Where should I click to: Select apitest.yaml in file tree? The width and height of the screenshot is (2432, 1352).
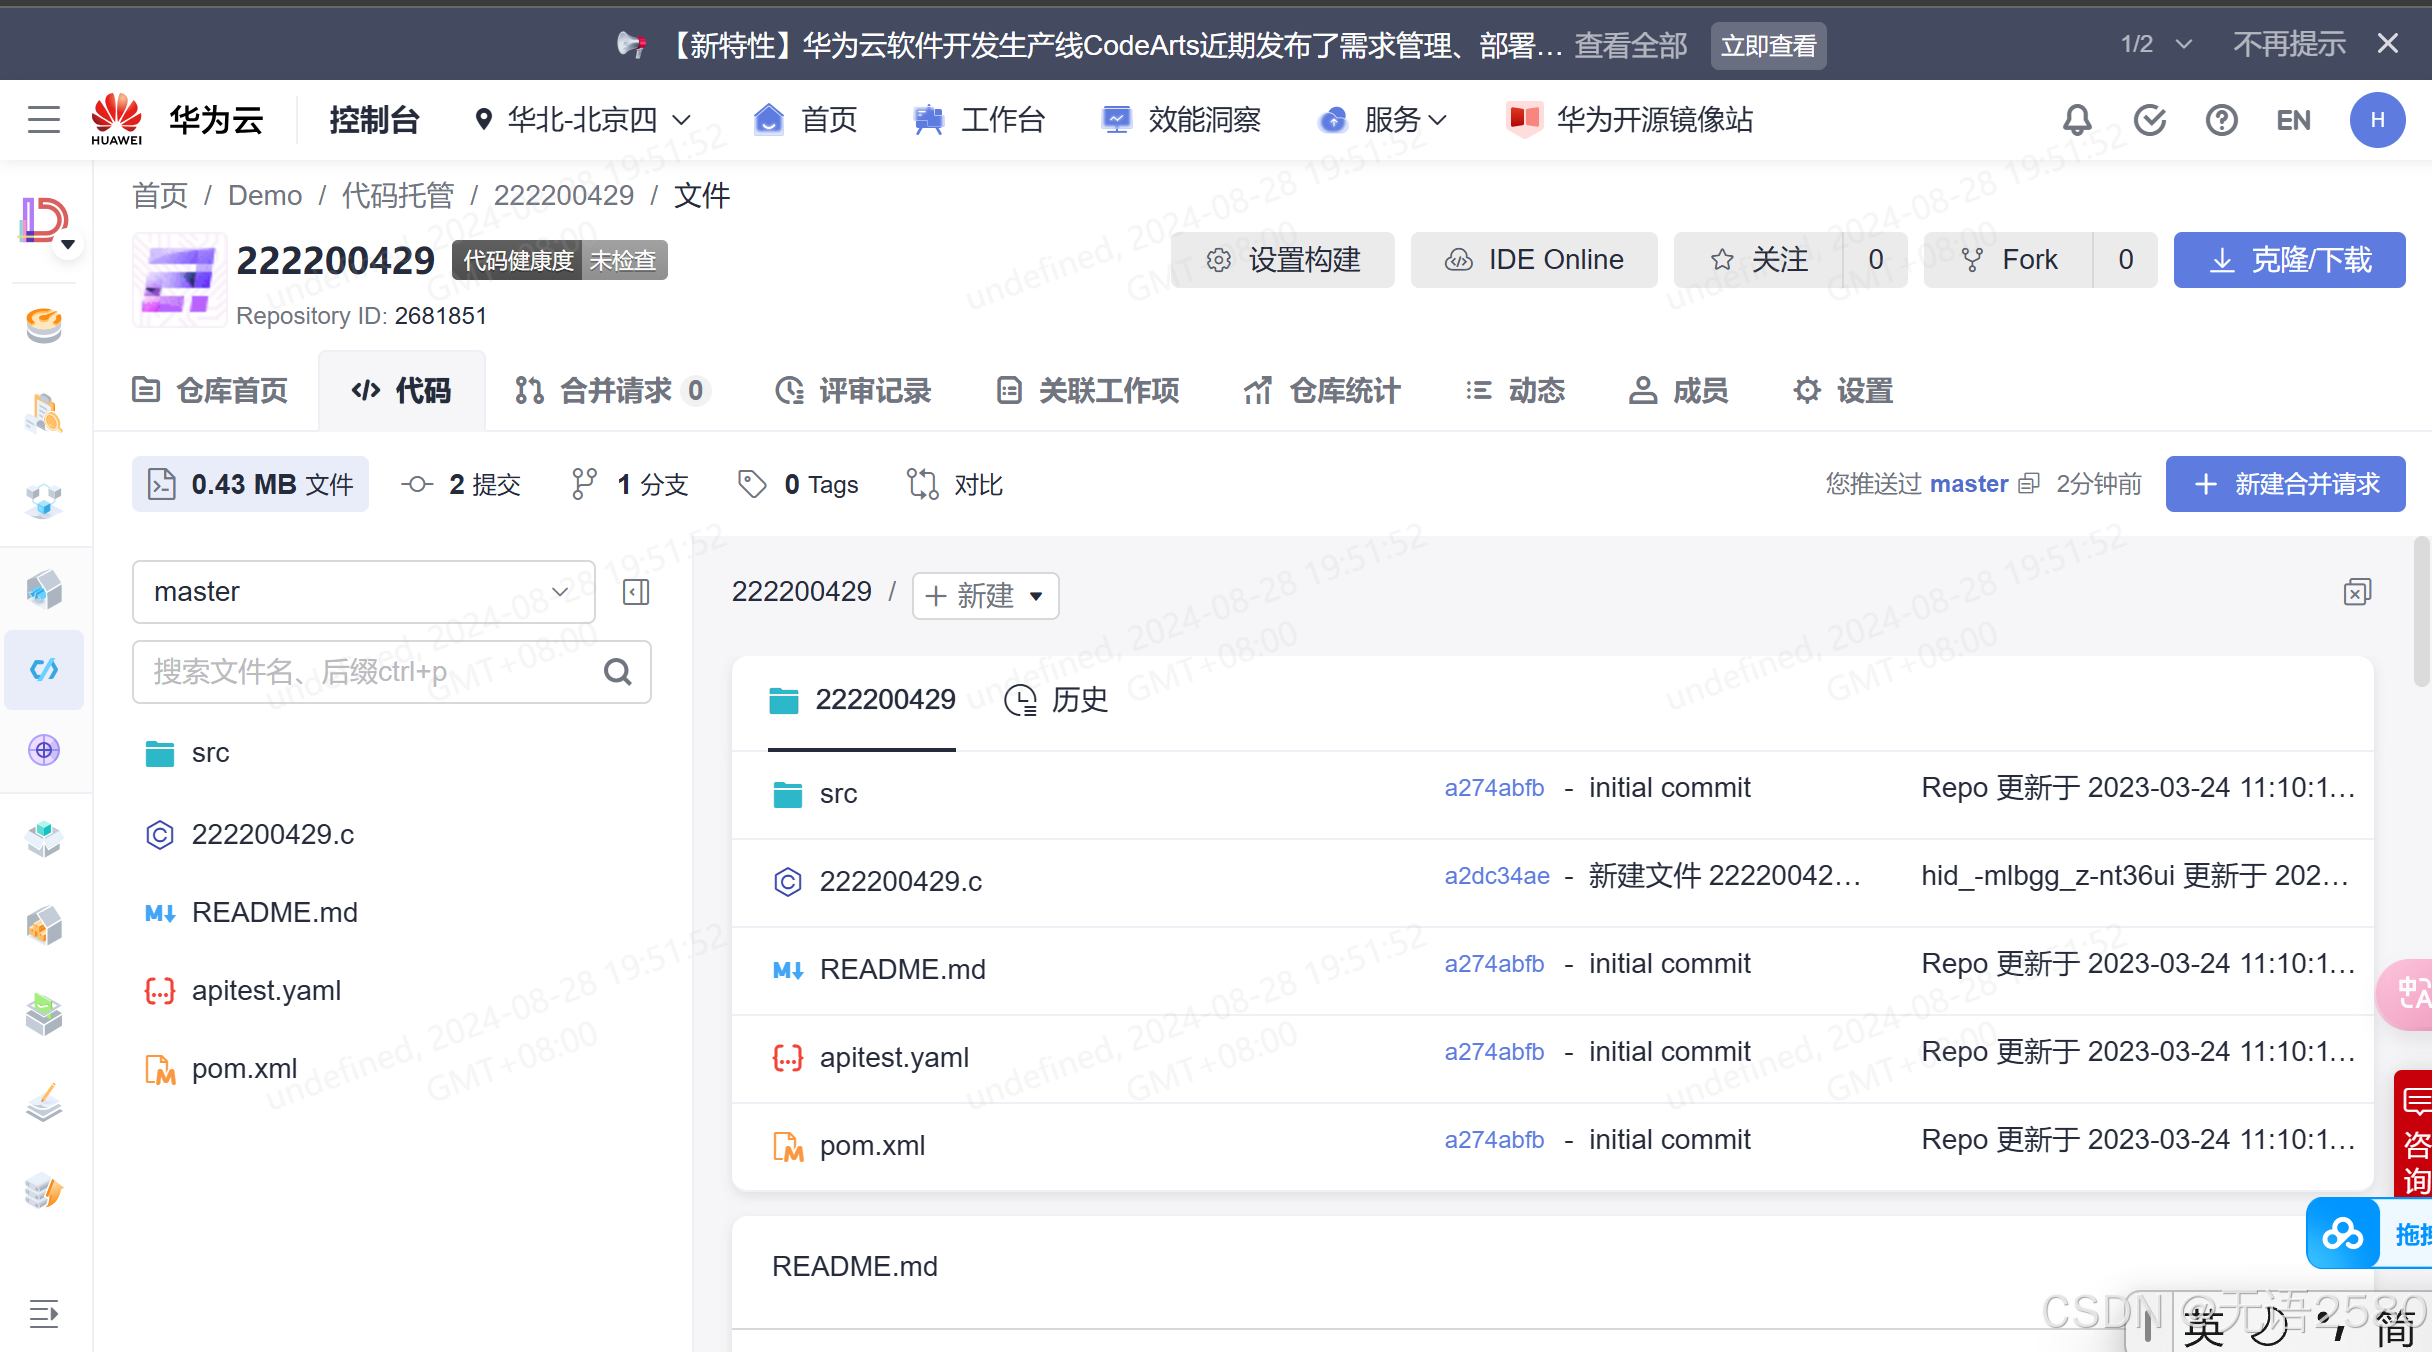266,990
